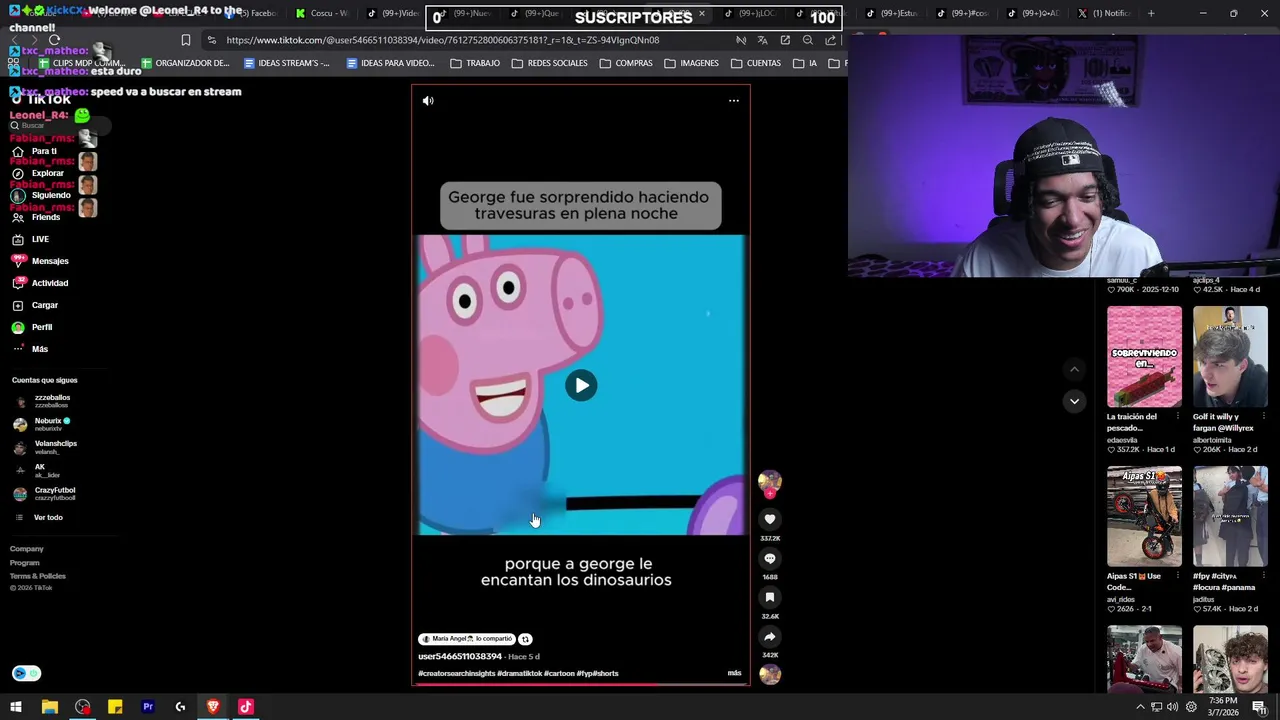Click the zoom magnifier icon in address bar
The height and width of the screenshot is (720, 1280).
pos(808,40)
